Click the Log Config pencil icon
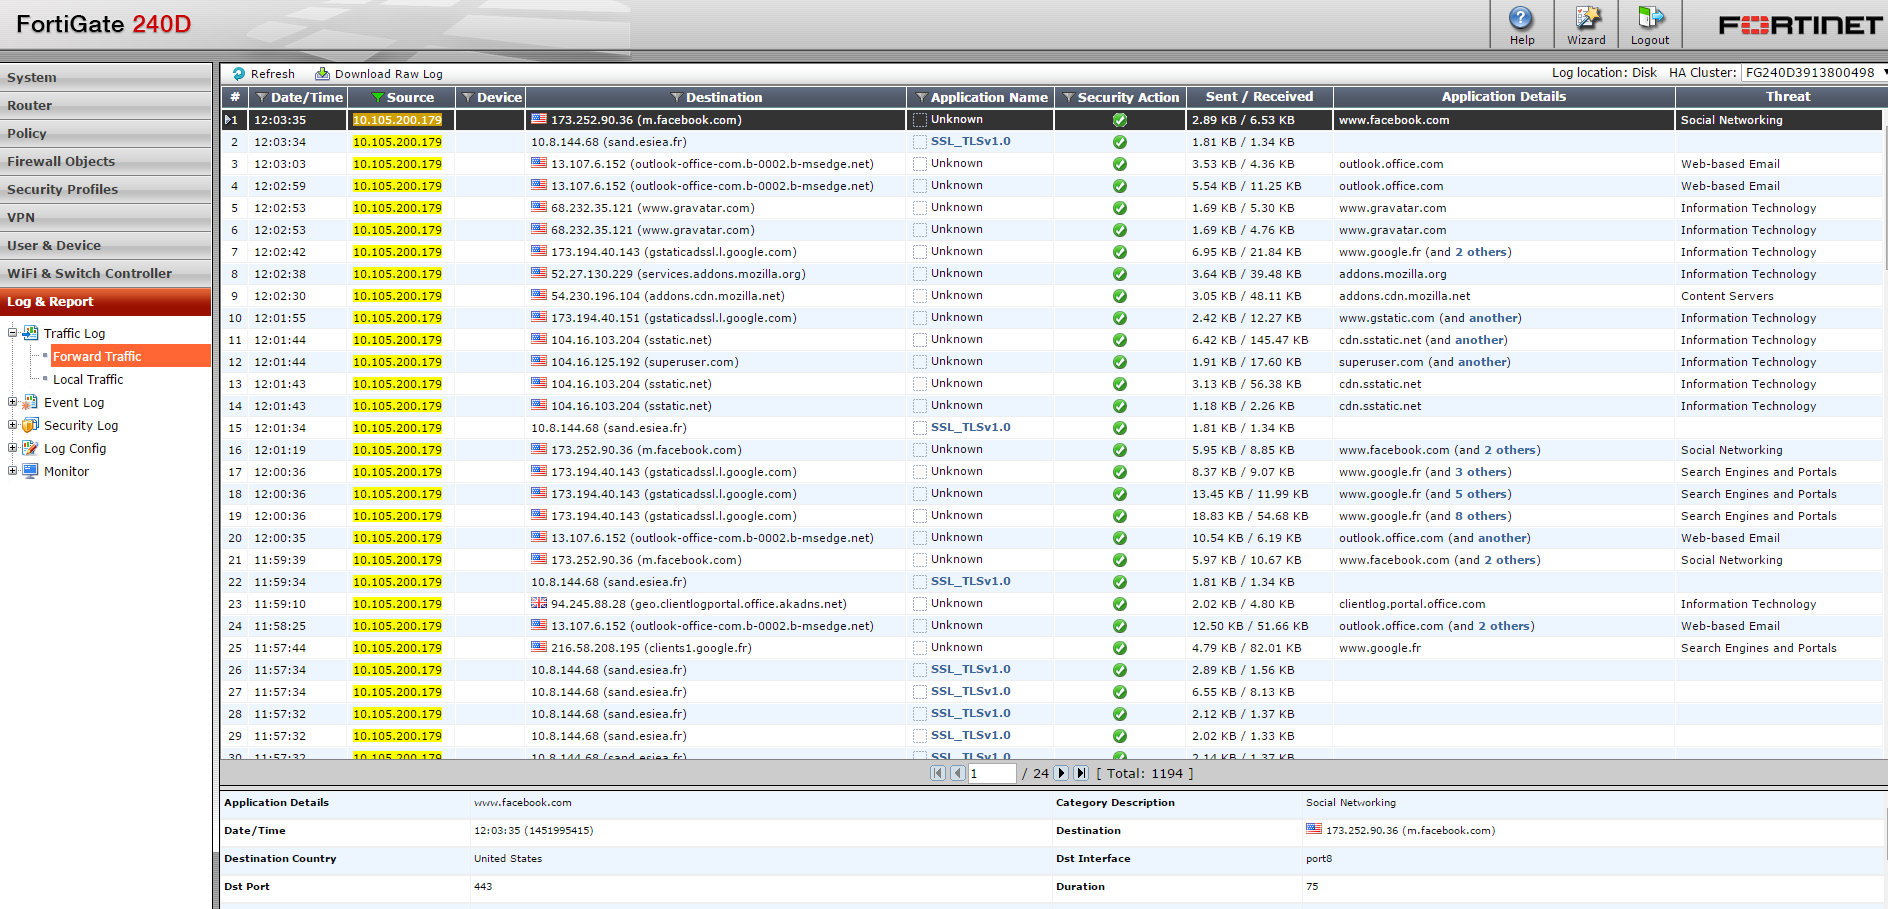This screenshot has width=1888, height=909. click(x=31, y=448)
